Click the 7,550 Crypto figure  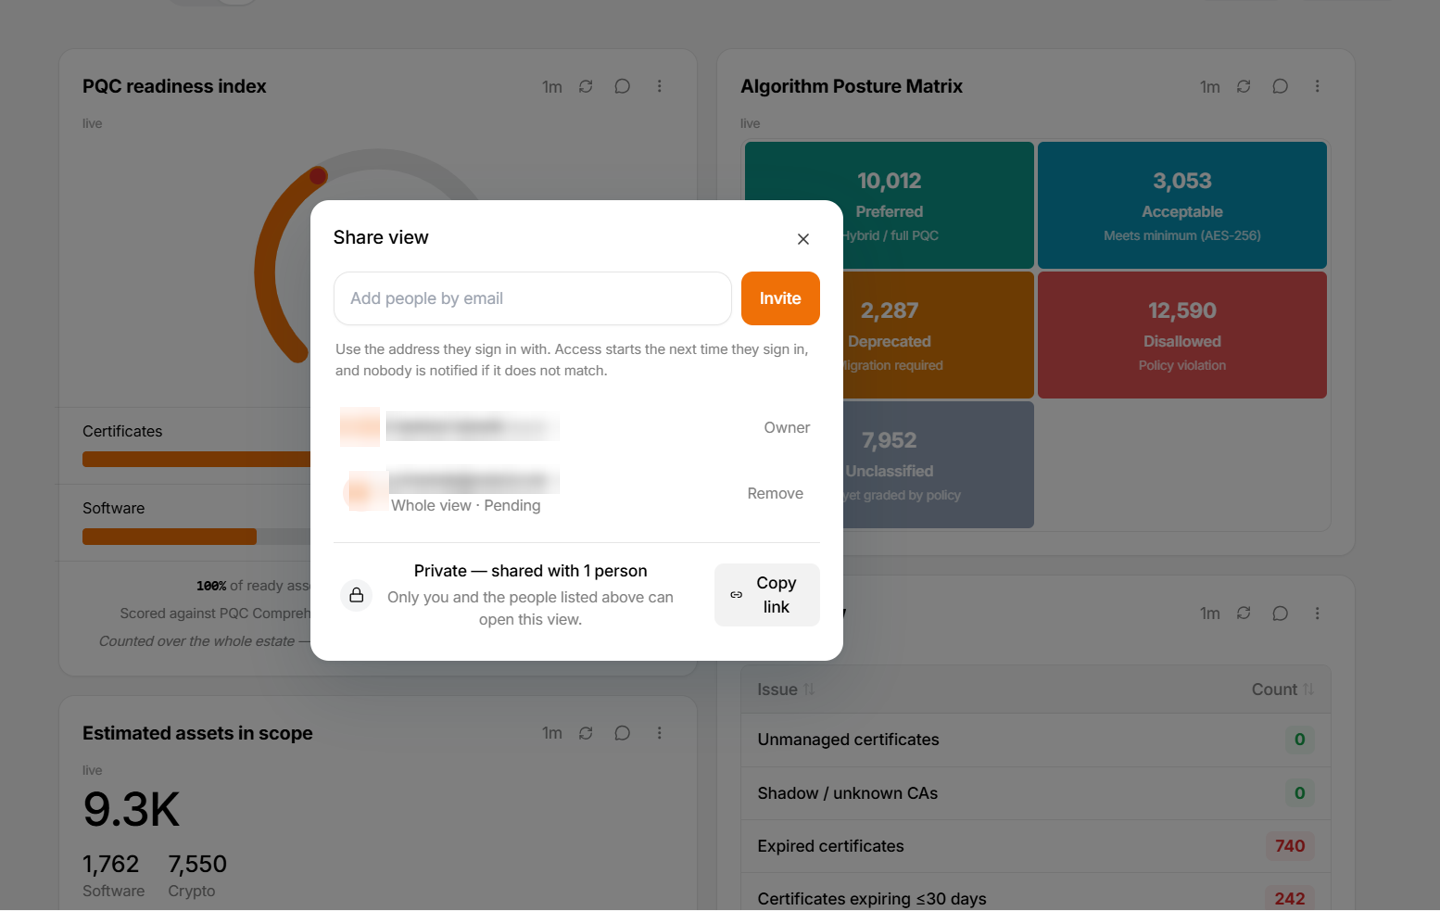(197, 864)
